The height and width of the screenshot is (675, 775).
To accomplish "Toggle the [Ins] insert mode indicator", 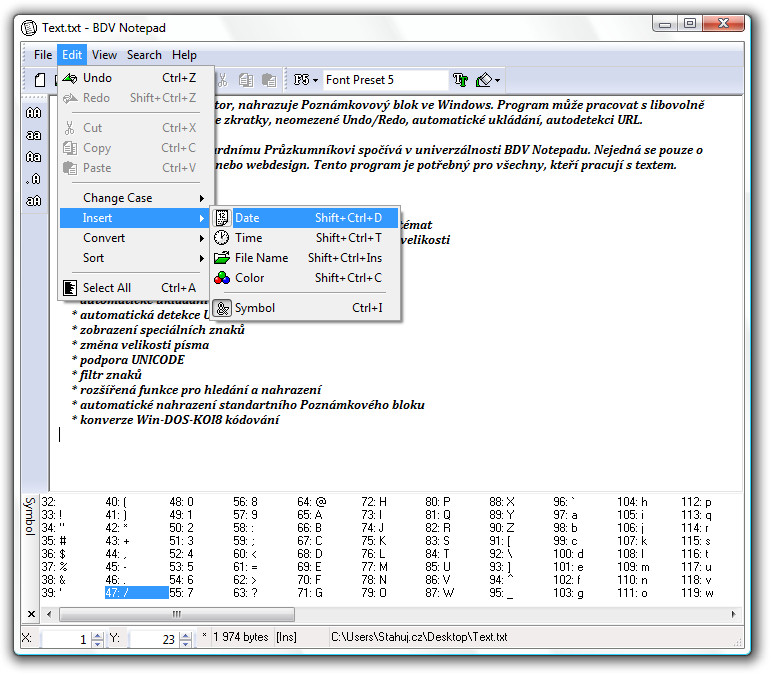I will pyautogui.click(x=286, y=637).
